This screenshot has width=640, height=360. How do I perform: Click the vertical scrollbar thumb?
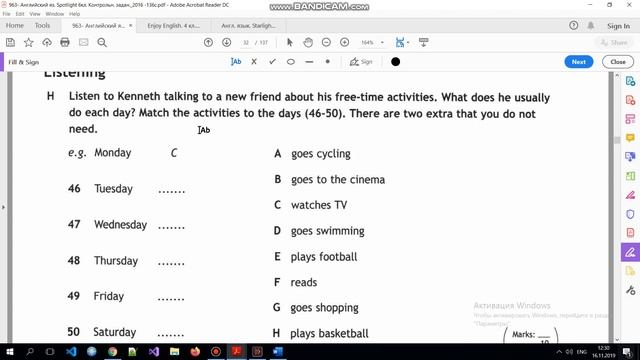(617, 140)
